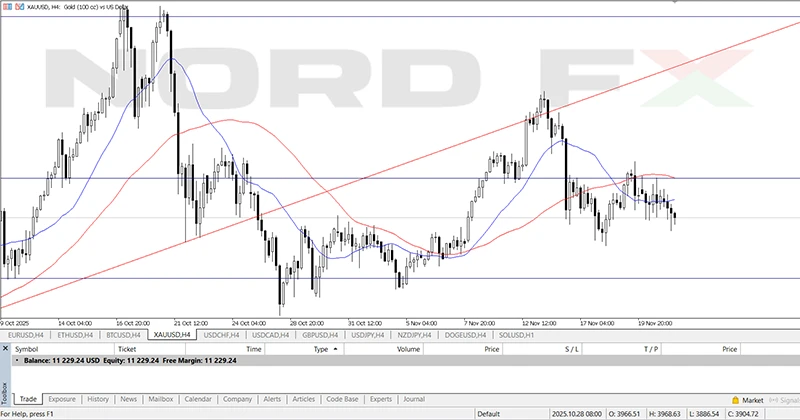Click the 'For Help, press F1' status text
800x420 pixels.
click(27, 414)
